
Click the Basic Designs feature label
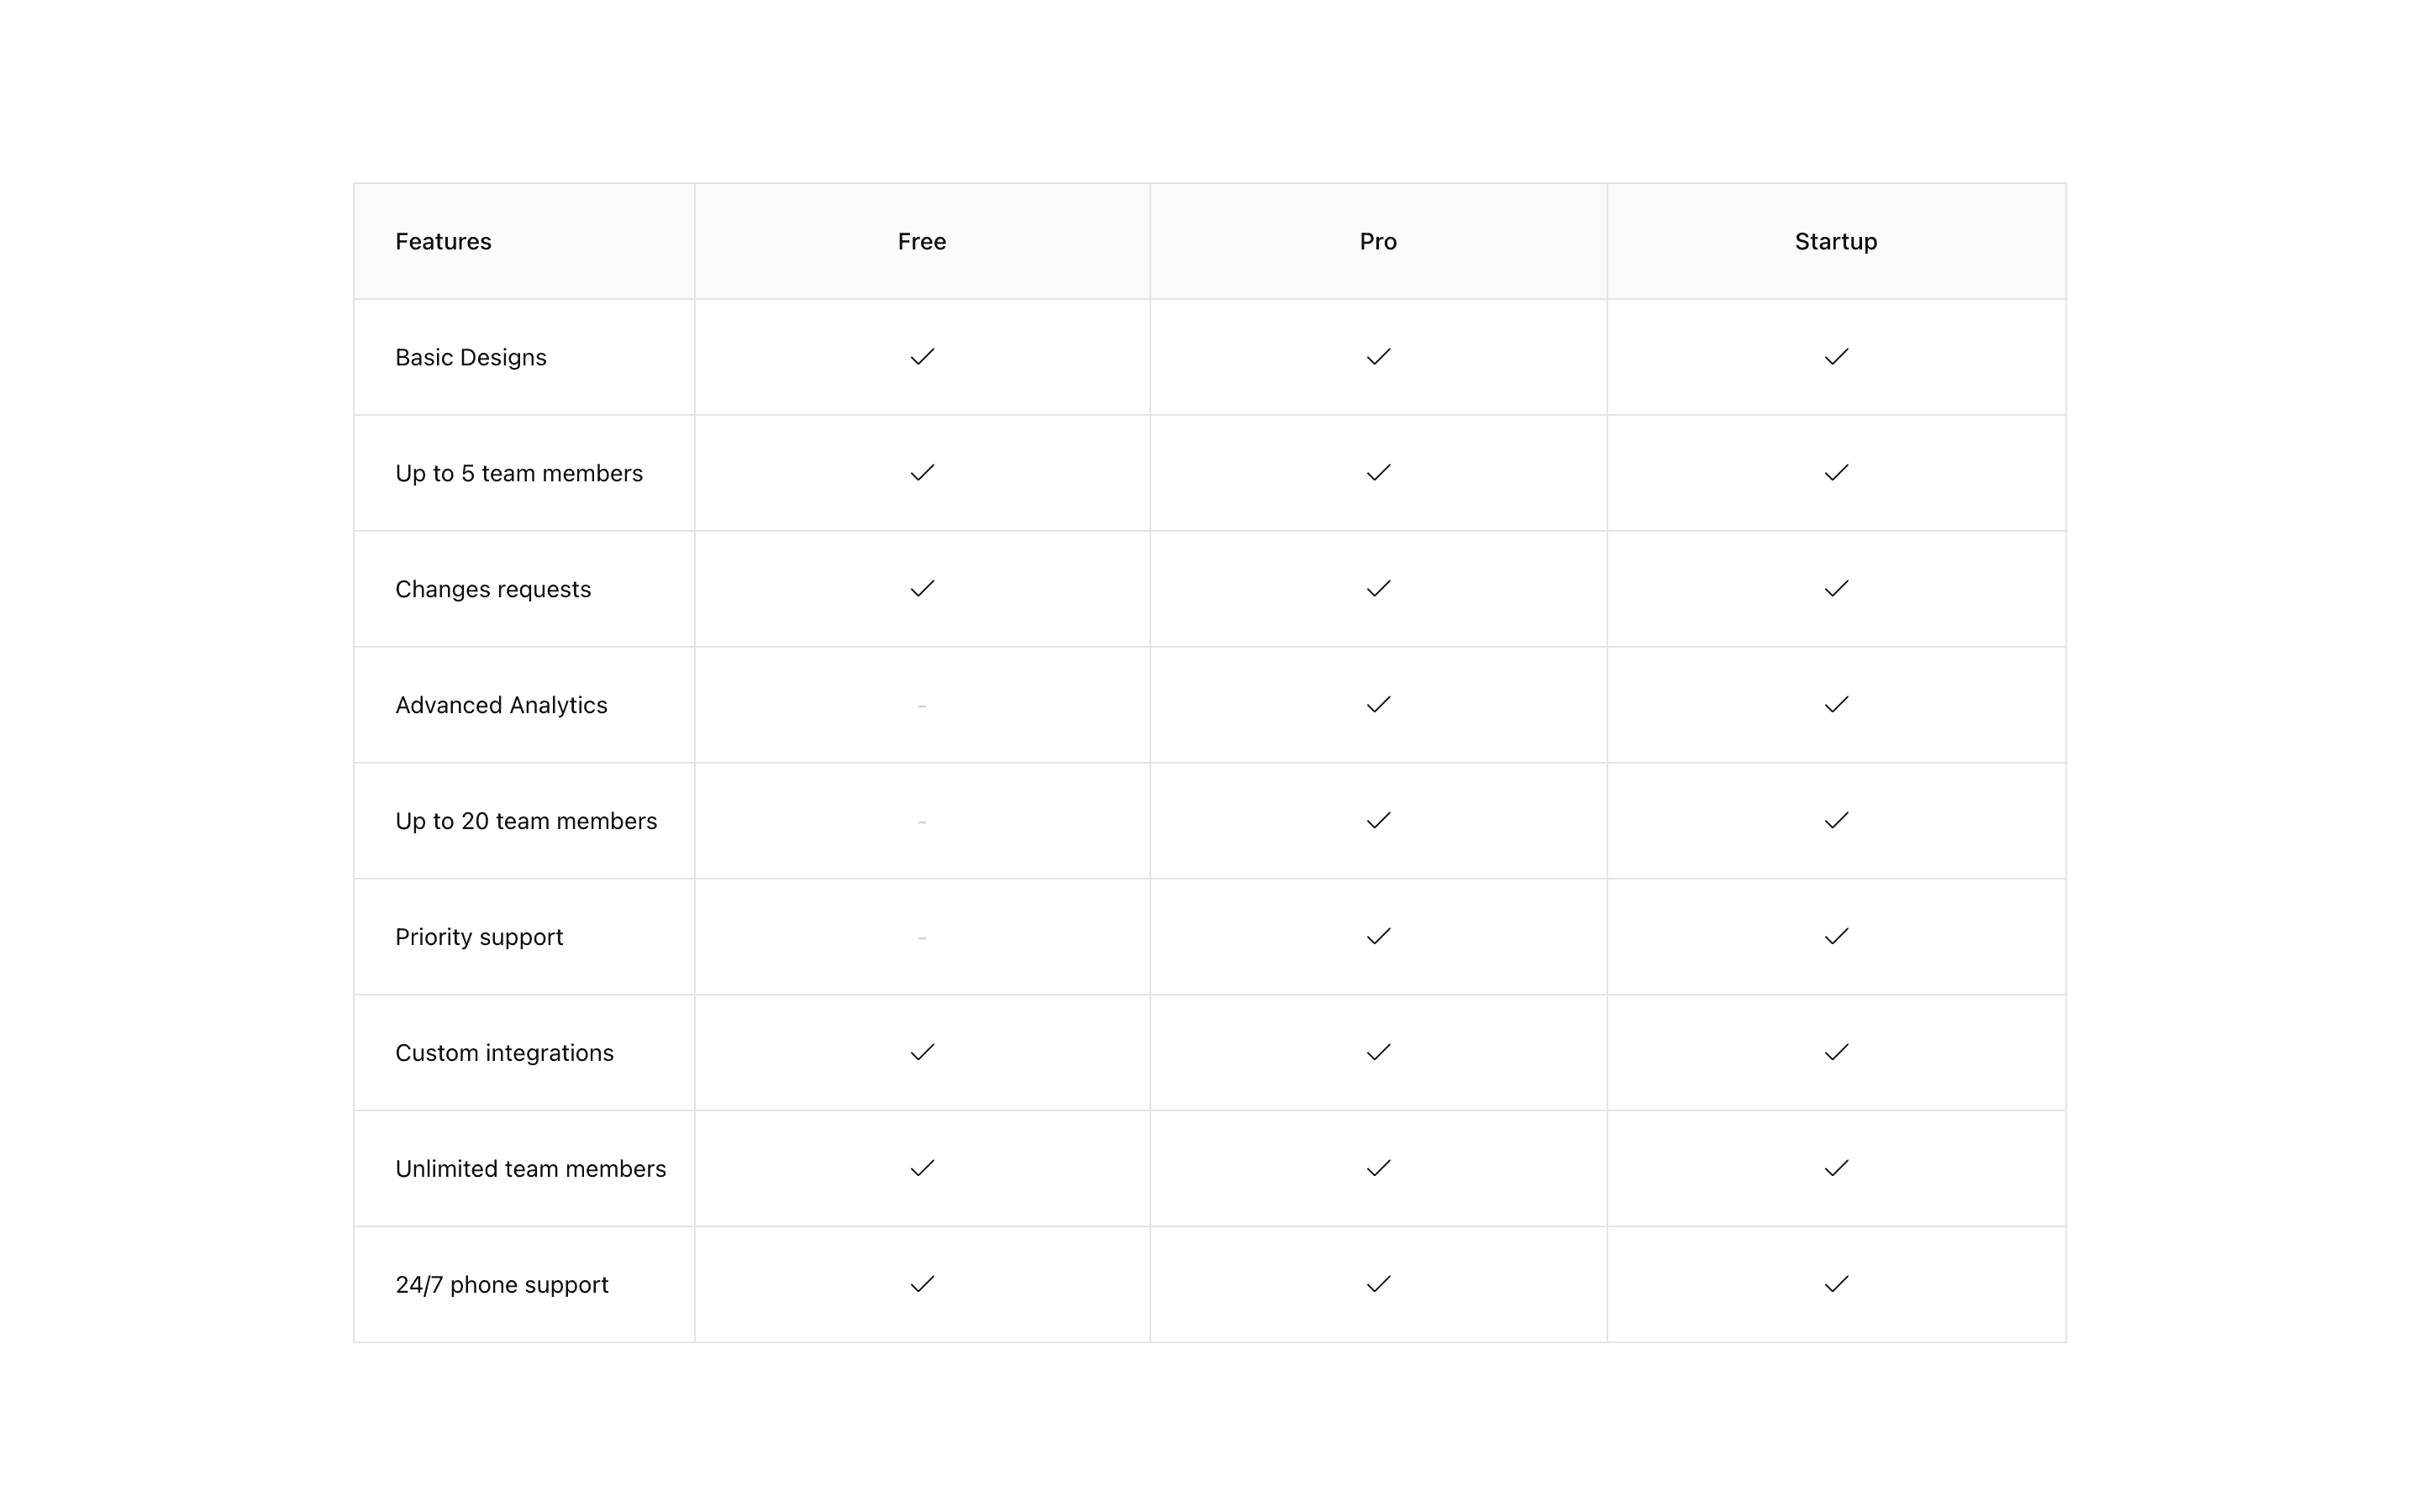[x=471, y=358]
